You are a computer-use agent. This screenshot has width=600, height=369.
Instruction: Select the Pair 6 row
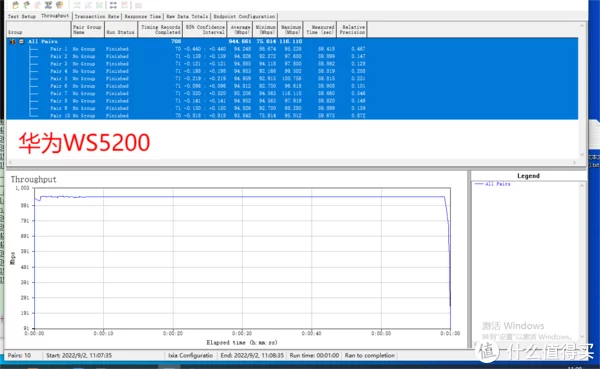point(292,86)
